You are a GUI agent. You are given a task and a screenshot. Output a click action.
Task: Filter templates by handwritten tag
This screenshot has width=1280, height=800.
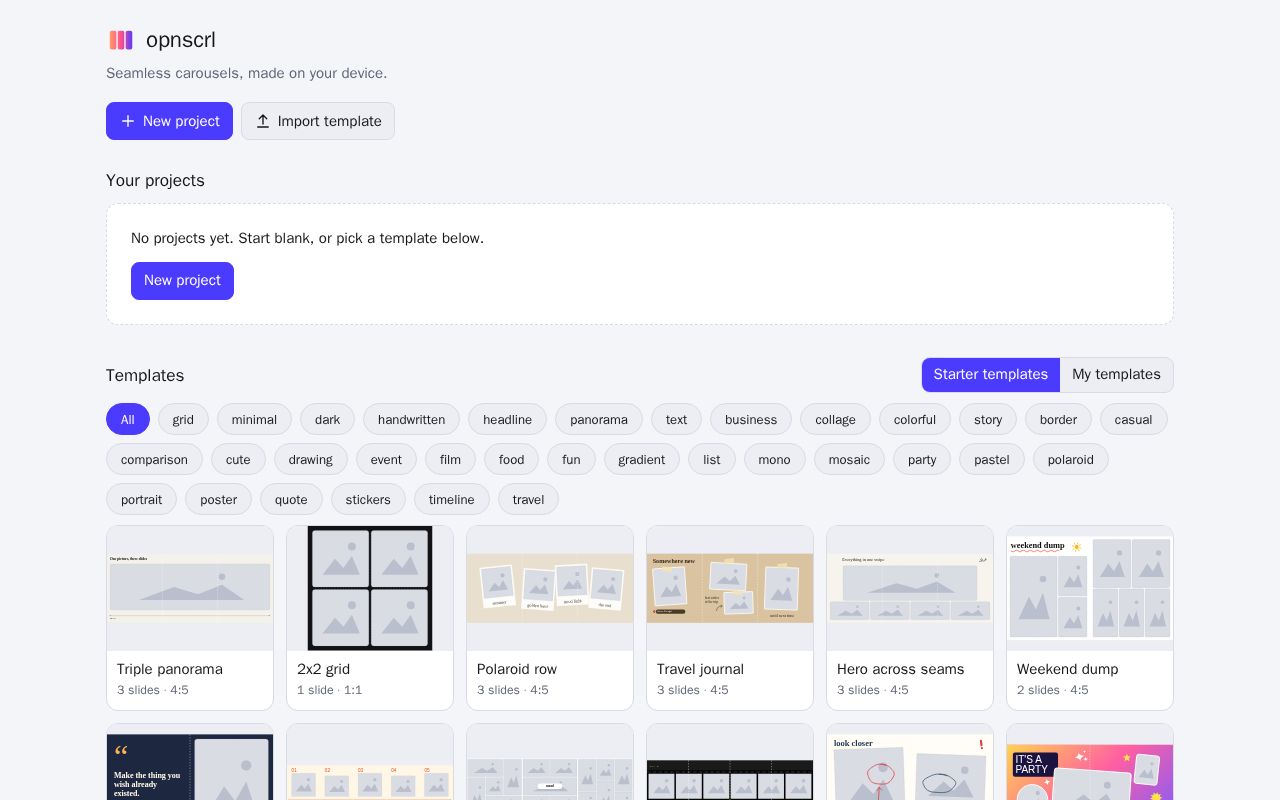[411, 419]
